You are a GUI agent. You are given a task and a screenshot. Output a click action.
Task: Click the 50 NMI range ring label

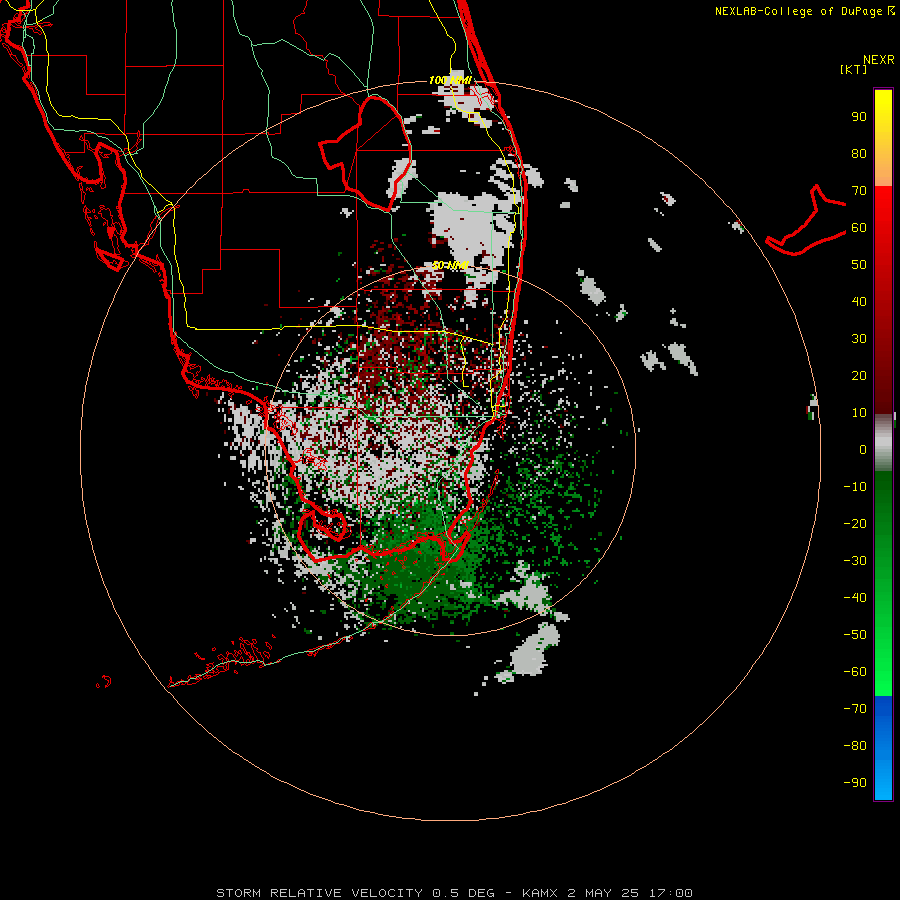point(450,265)
